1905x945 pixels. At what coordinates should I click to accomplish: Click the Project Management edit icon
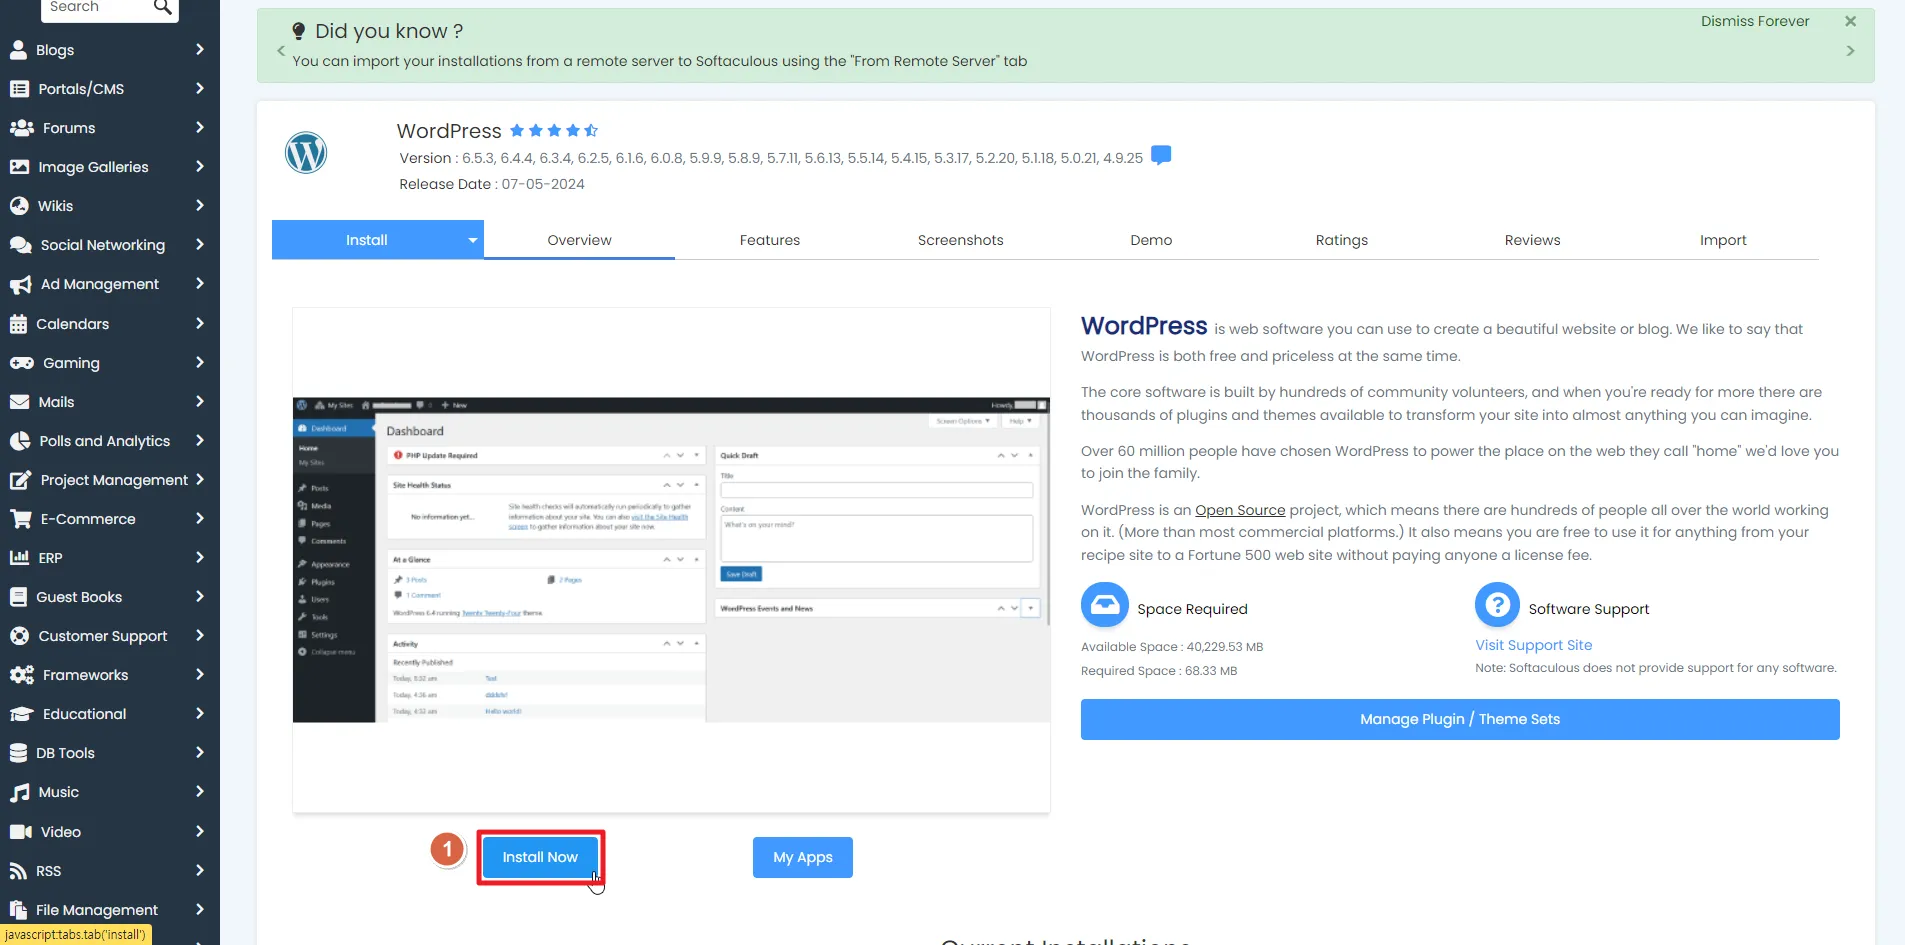(20, 480)
